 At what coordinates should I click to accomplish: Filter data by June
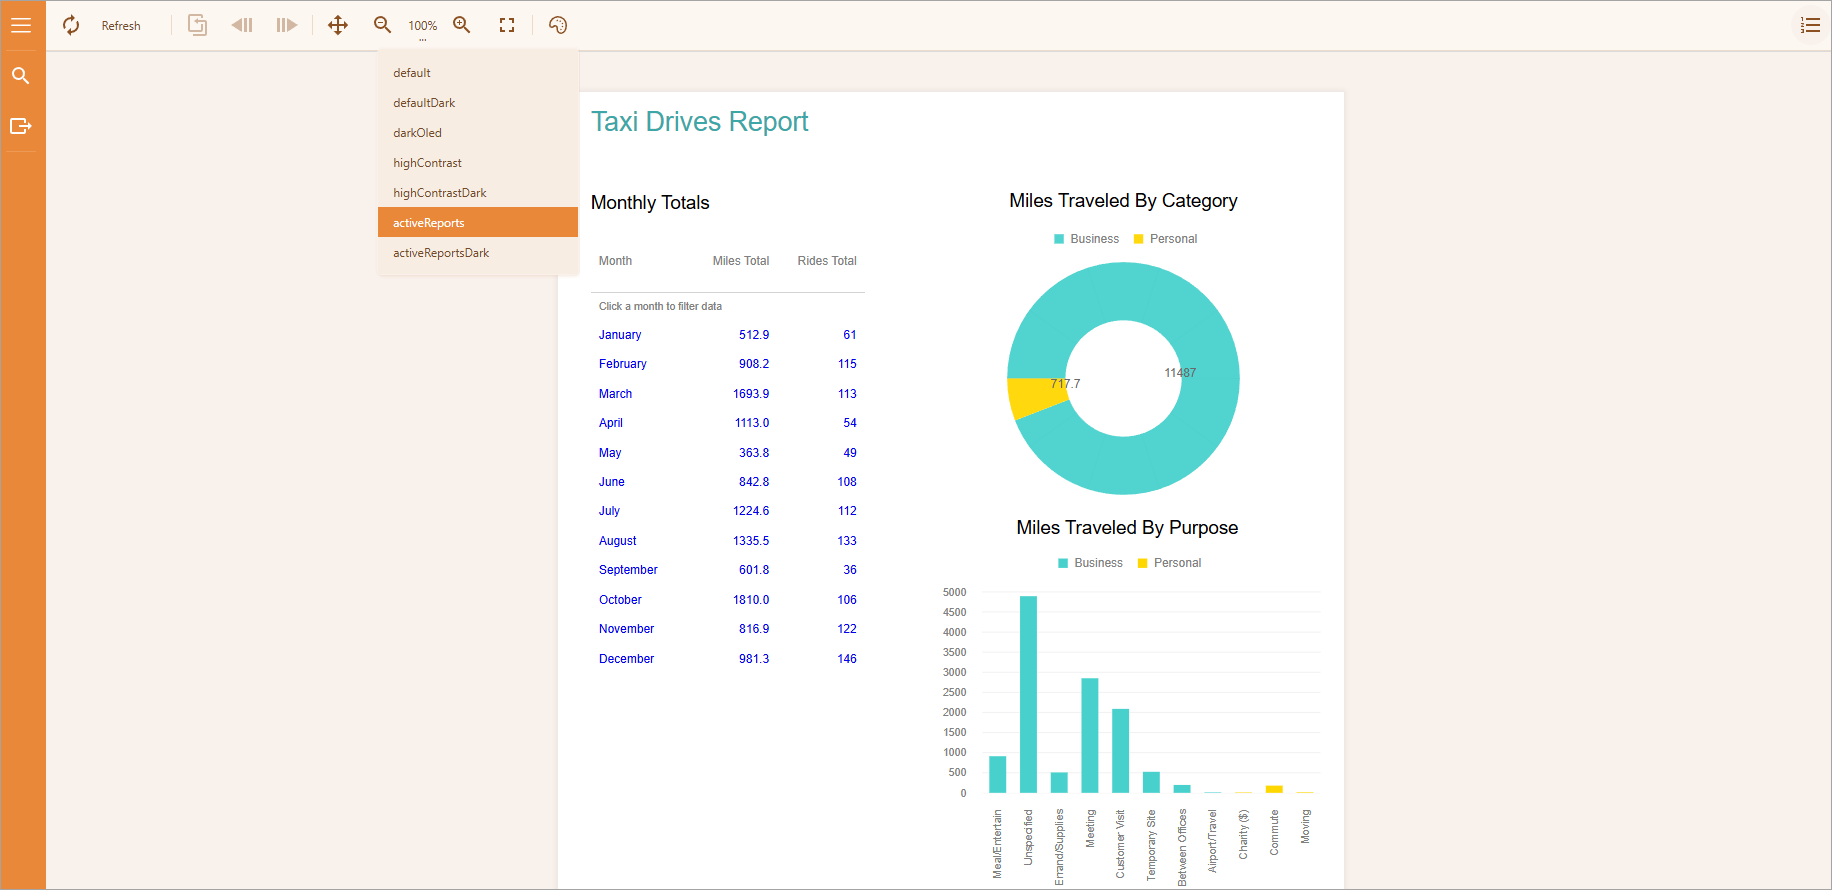612,482
